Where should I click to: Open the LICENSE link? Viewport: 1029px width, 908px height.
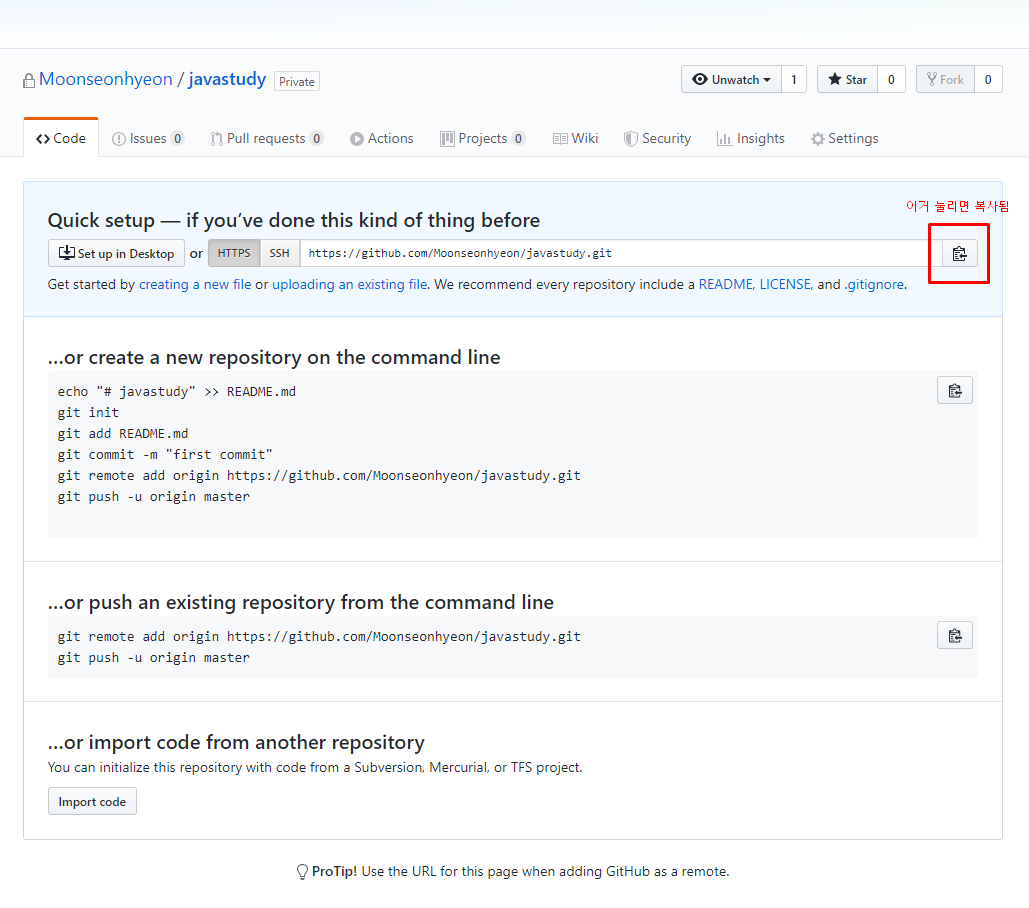pos(786,285)
